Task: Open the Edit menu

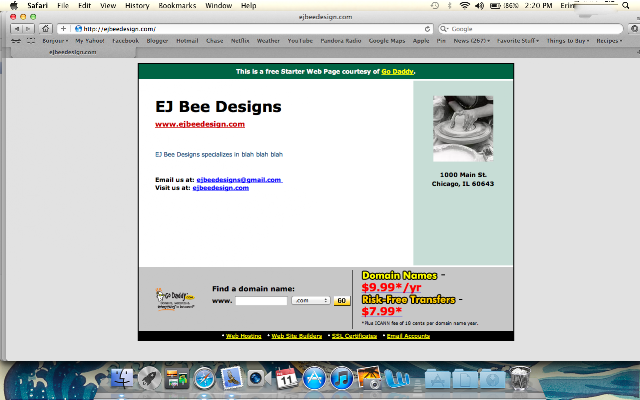Action: pyautogui.click(x=84, y=5)
